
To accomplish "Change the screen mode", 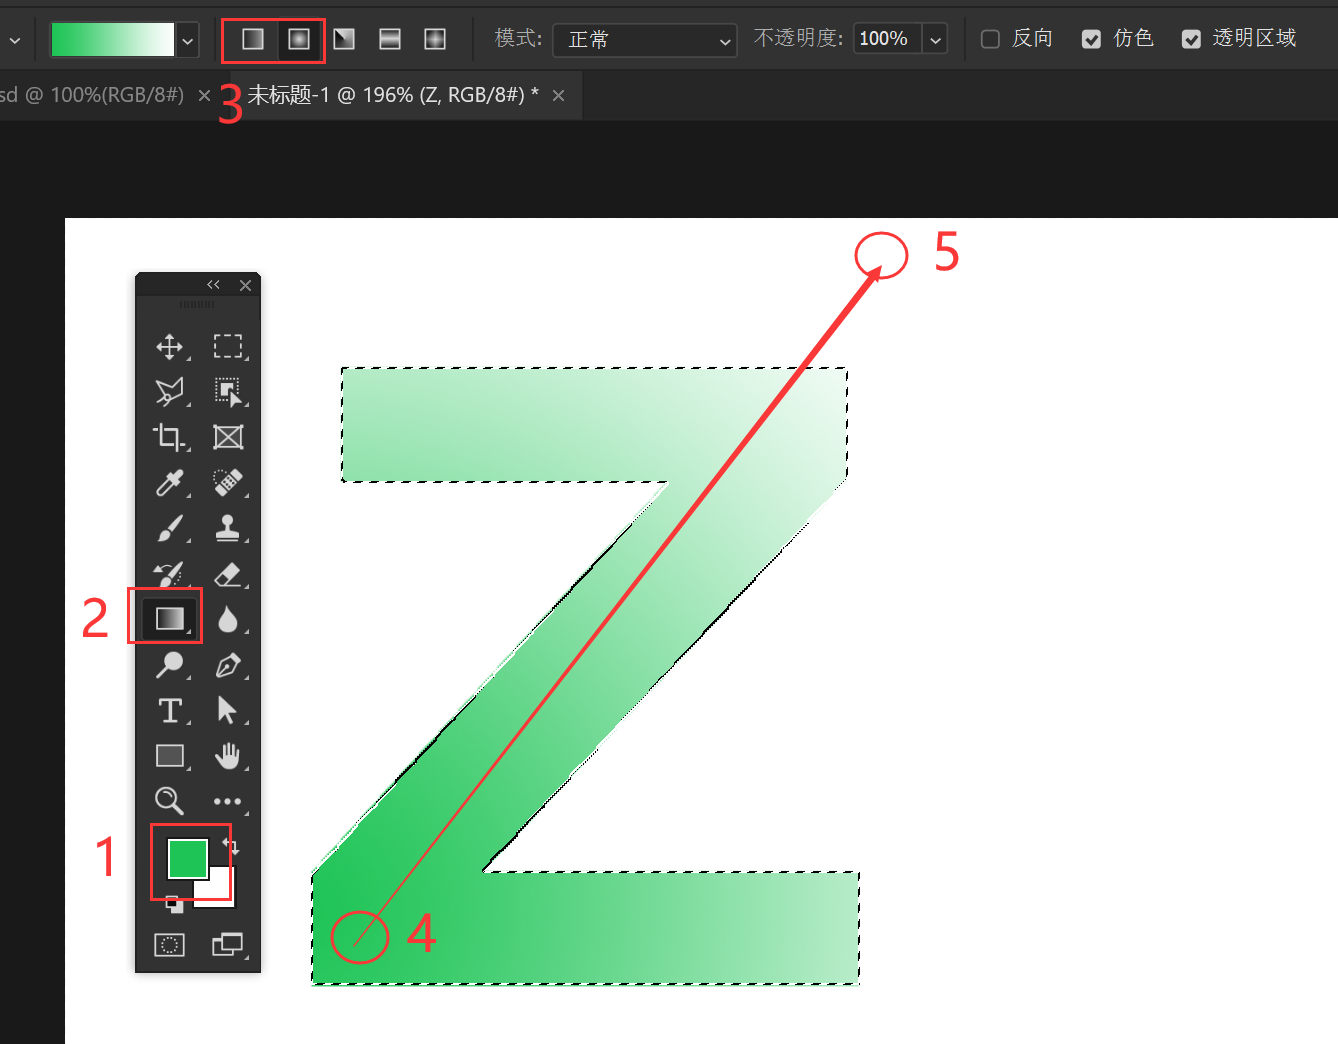I will pyautogui.click(x=228, y=945).
